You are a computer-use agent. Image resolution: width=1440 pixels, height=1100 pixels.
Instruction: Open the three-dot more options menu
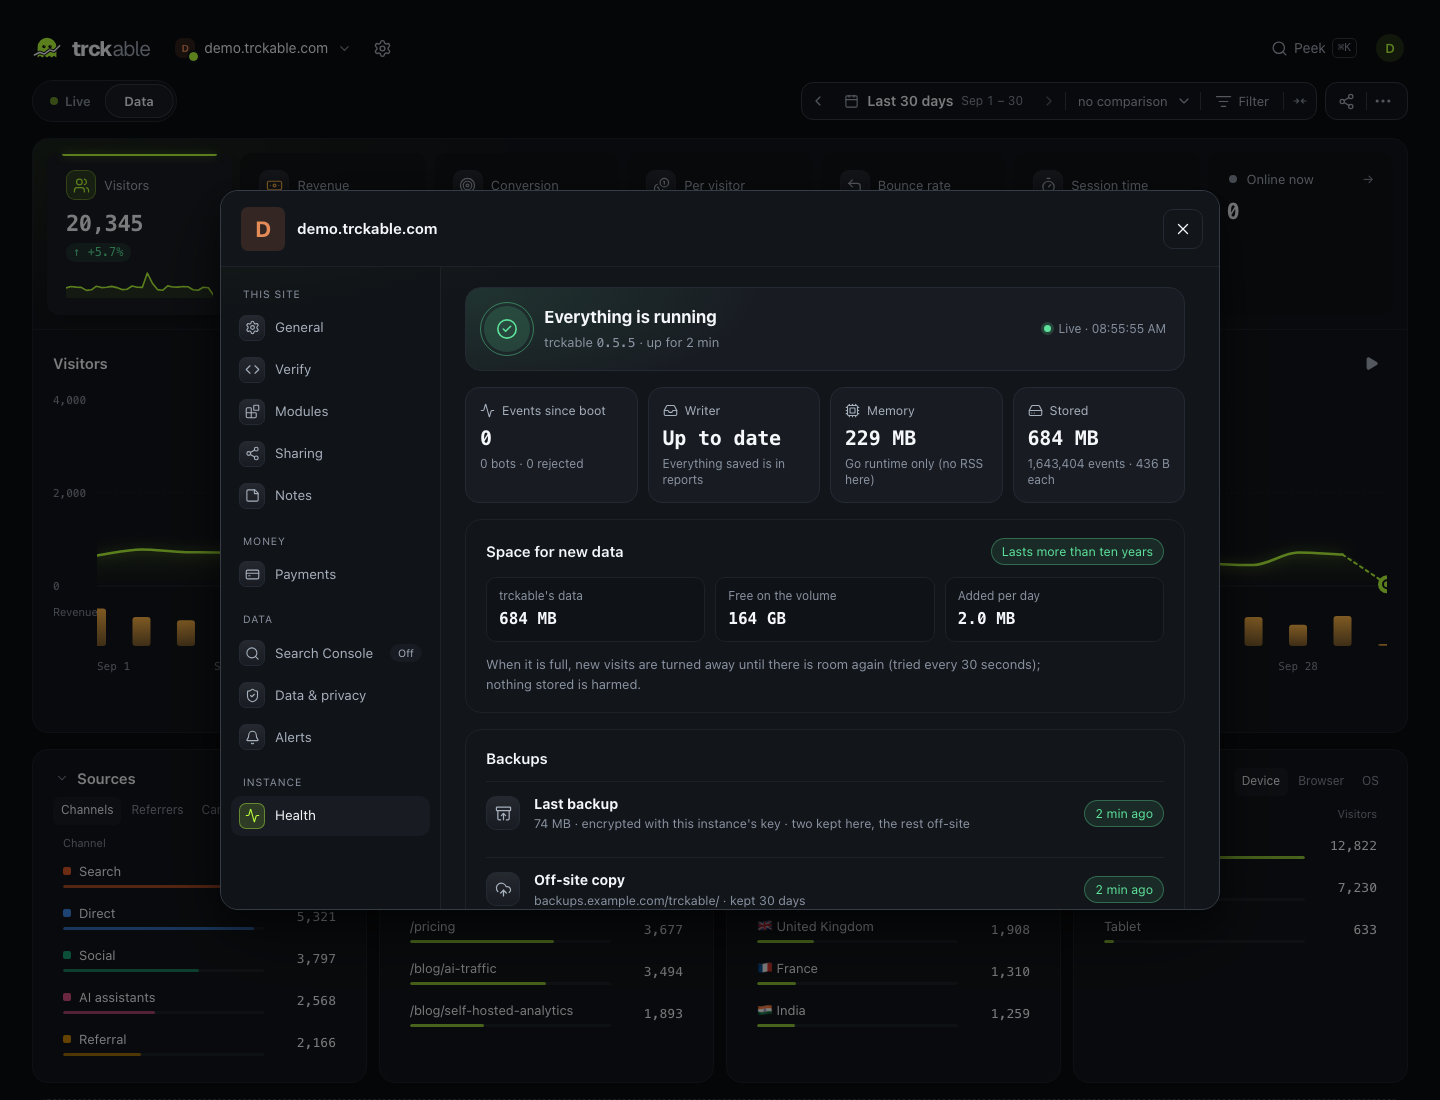coord(1383,101)
